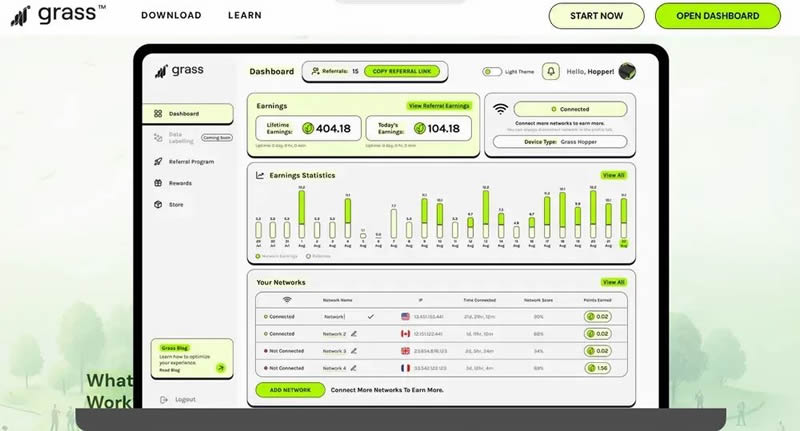
Task: Click the Hopper user avatar
Action: (x=627, y=71)
